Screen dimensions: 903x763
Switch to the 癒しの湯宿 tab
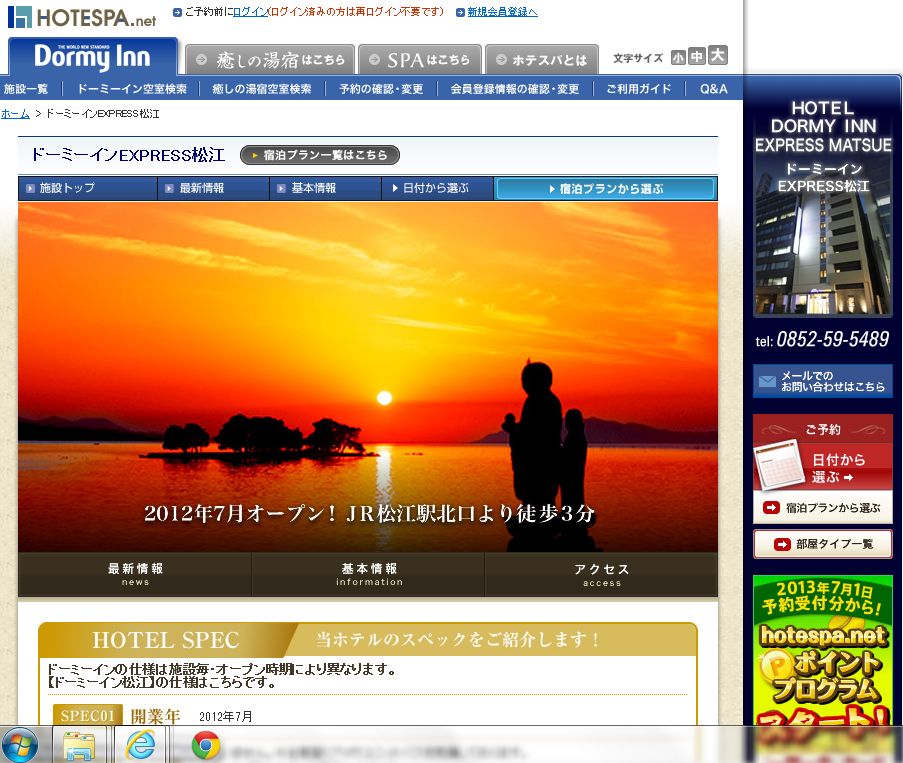[270, 60]
